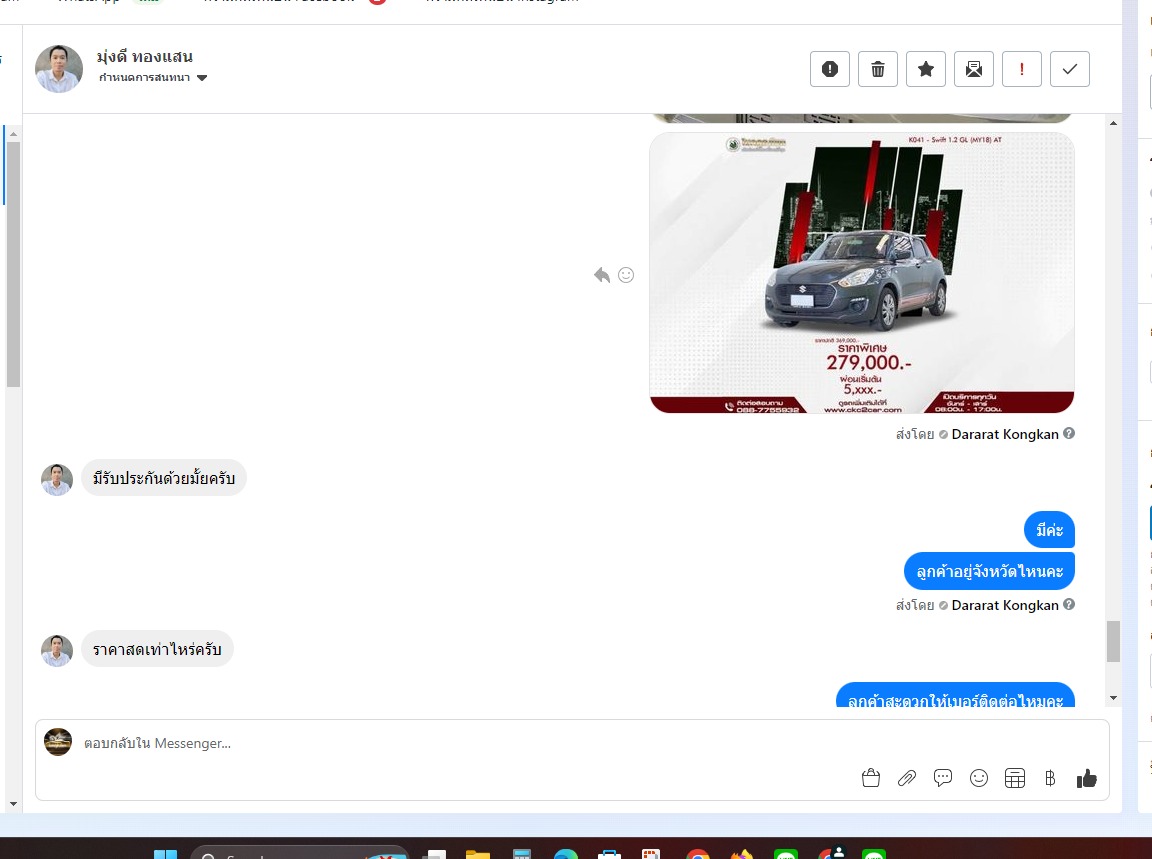Select the blue reply bubble 'มีค่ะ'
Screen dimensions: 1152x859
pos(1049,530)
